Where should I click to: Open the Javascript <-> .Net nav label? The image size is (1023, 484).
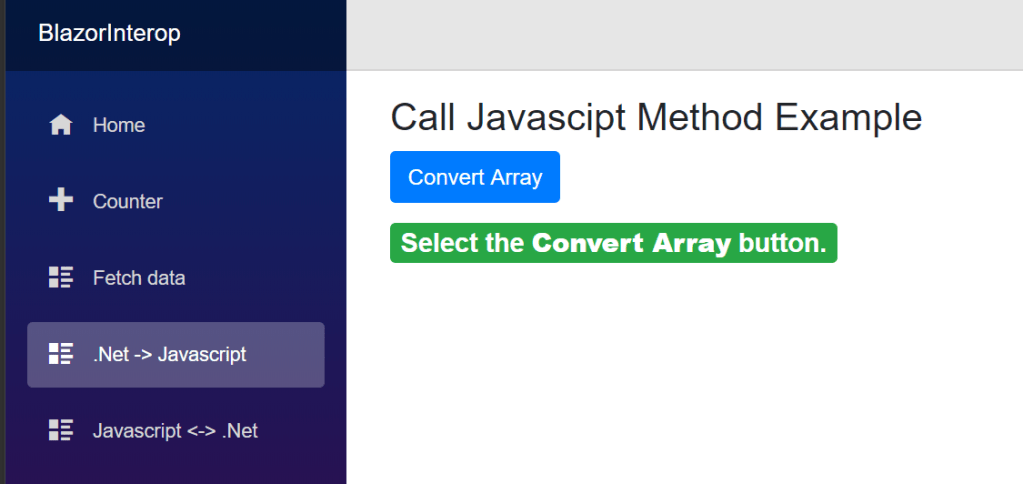pos(175,431)
